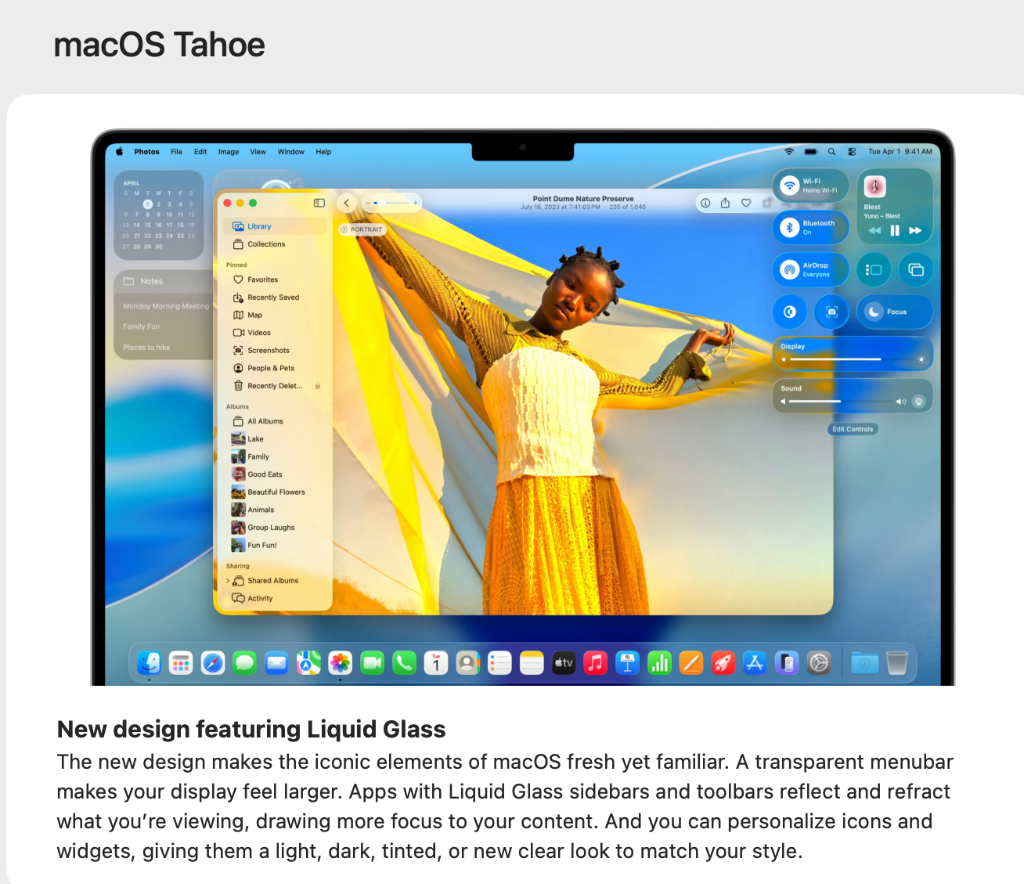Open the Edit menu
This screenshot has width=1024, height=884.
point(200,151)
